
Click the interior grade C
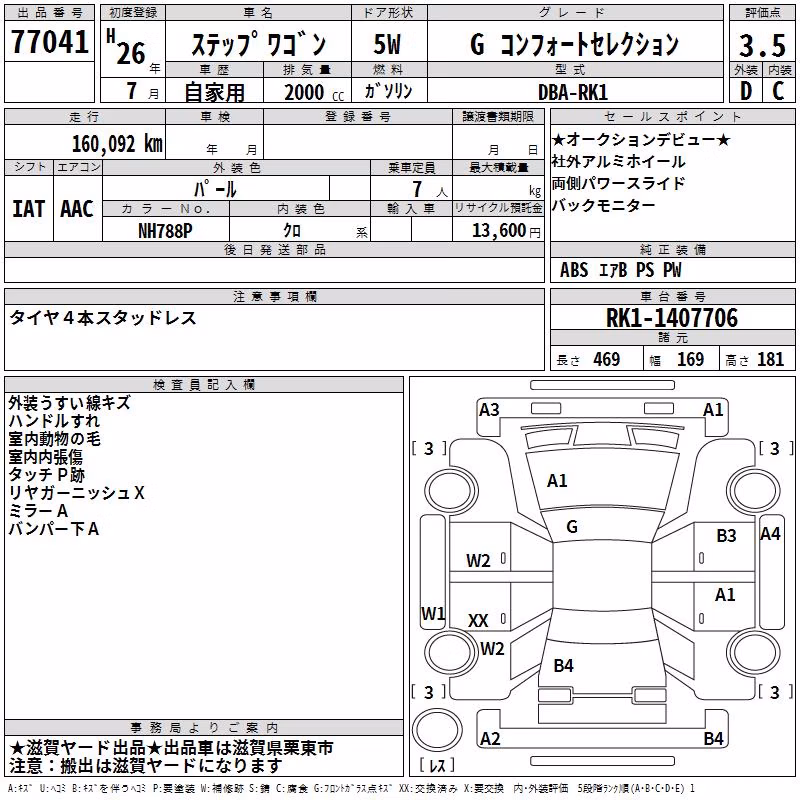778,91
